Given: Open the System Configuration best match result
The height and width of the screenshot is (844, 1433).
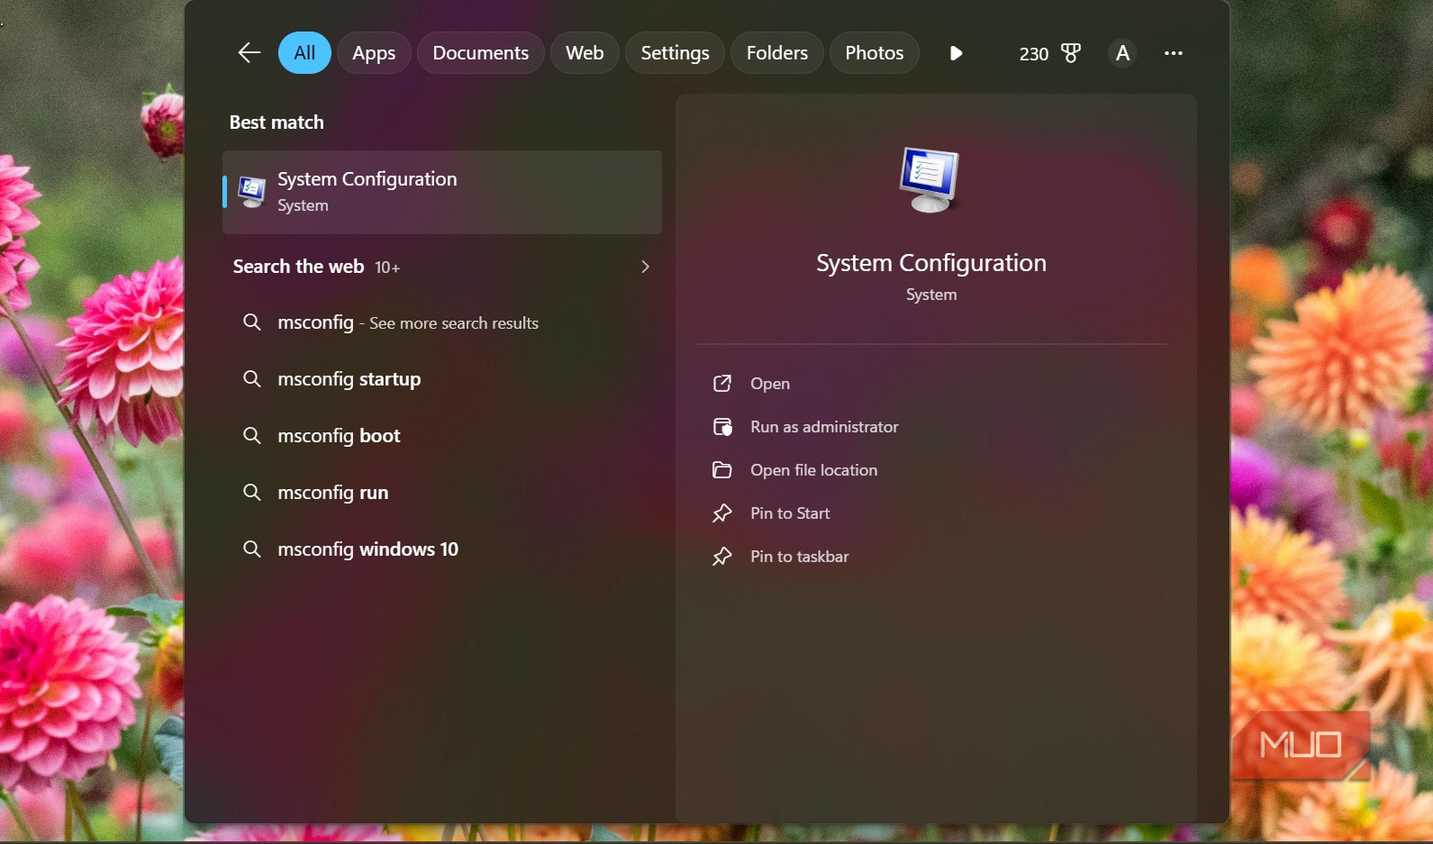Looking at the screenshot, I should [442, 192].
